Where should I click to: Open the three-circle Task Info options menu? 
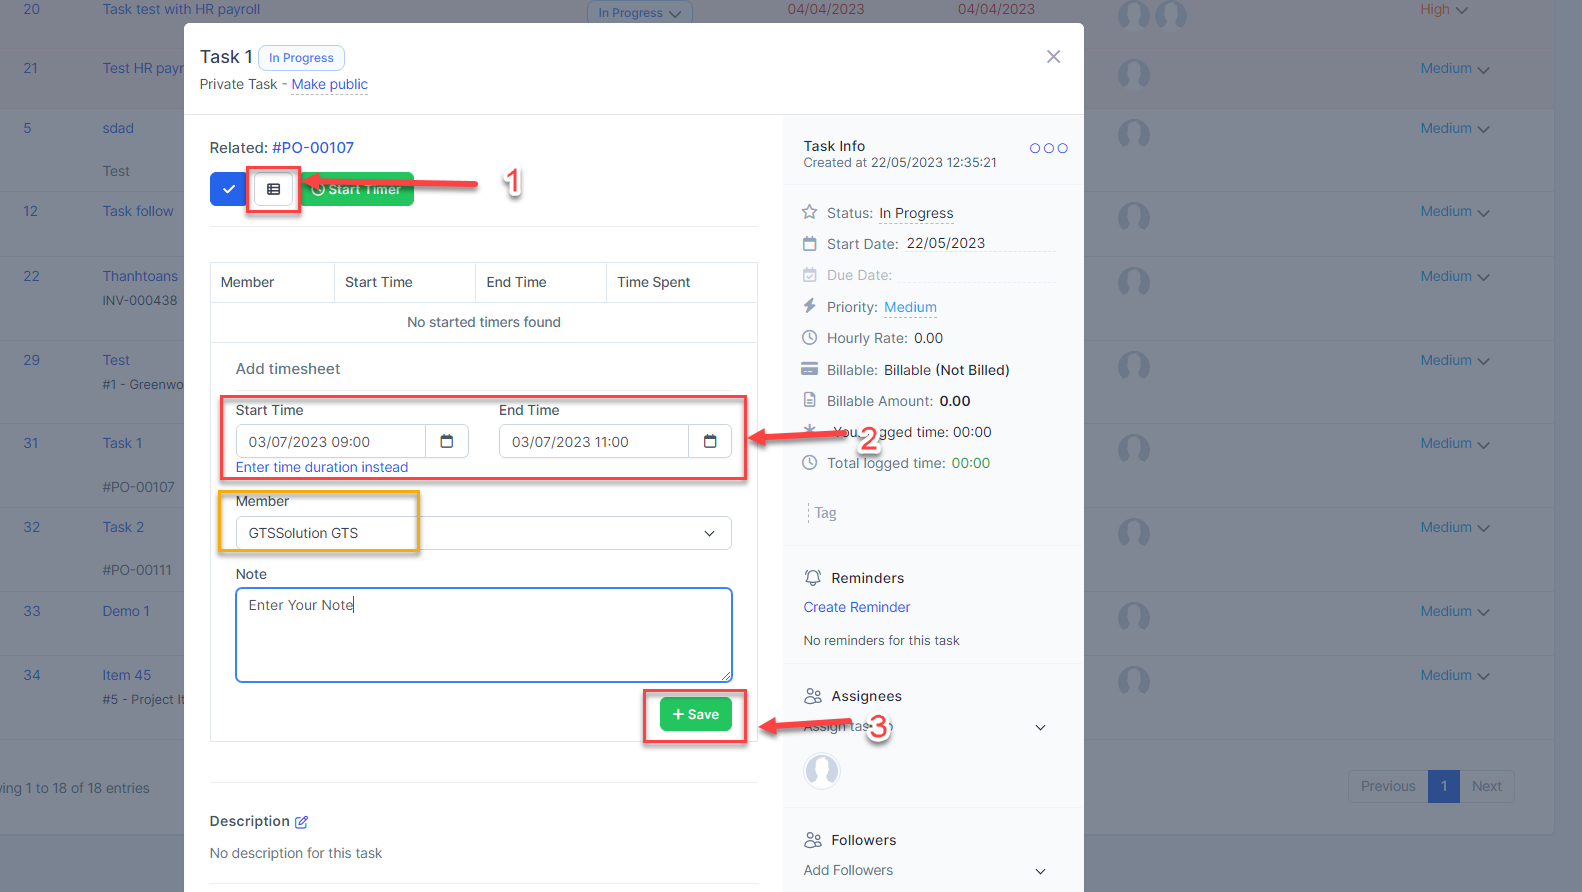click(1048, 148)
